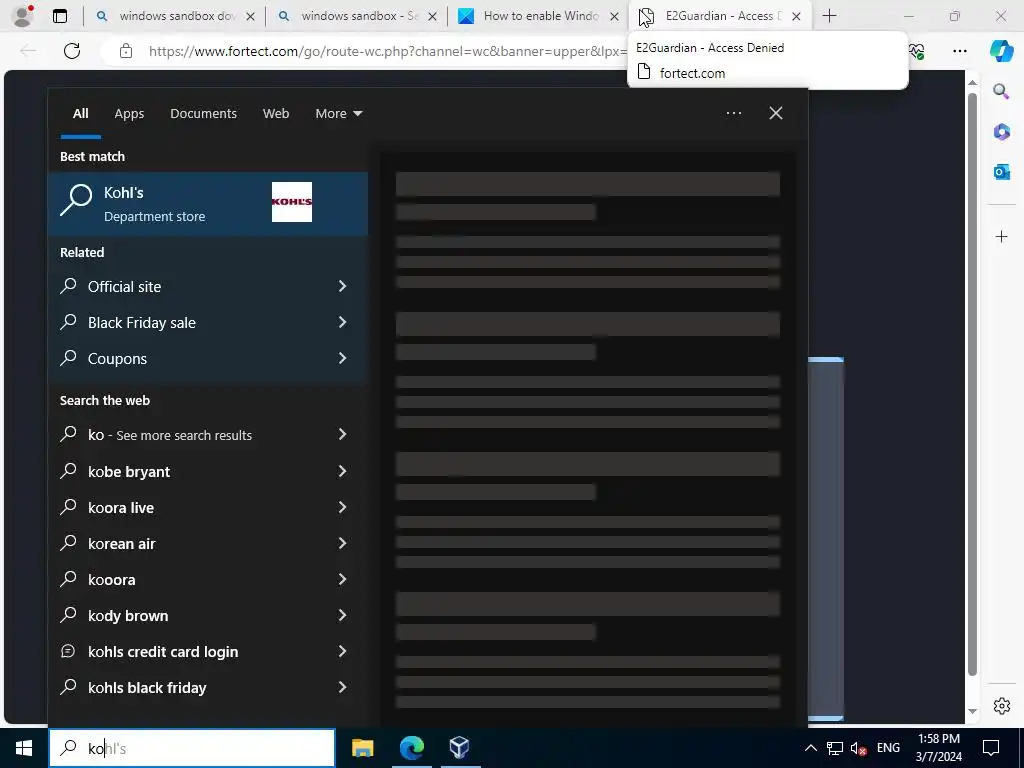Close the E2Guardian - Access Denied tab
Image resolution: width=1024 pixels, height=768 pixels.
click(x=796, y=16)
